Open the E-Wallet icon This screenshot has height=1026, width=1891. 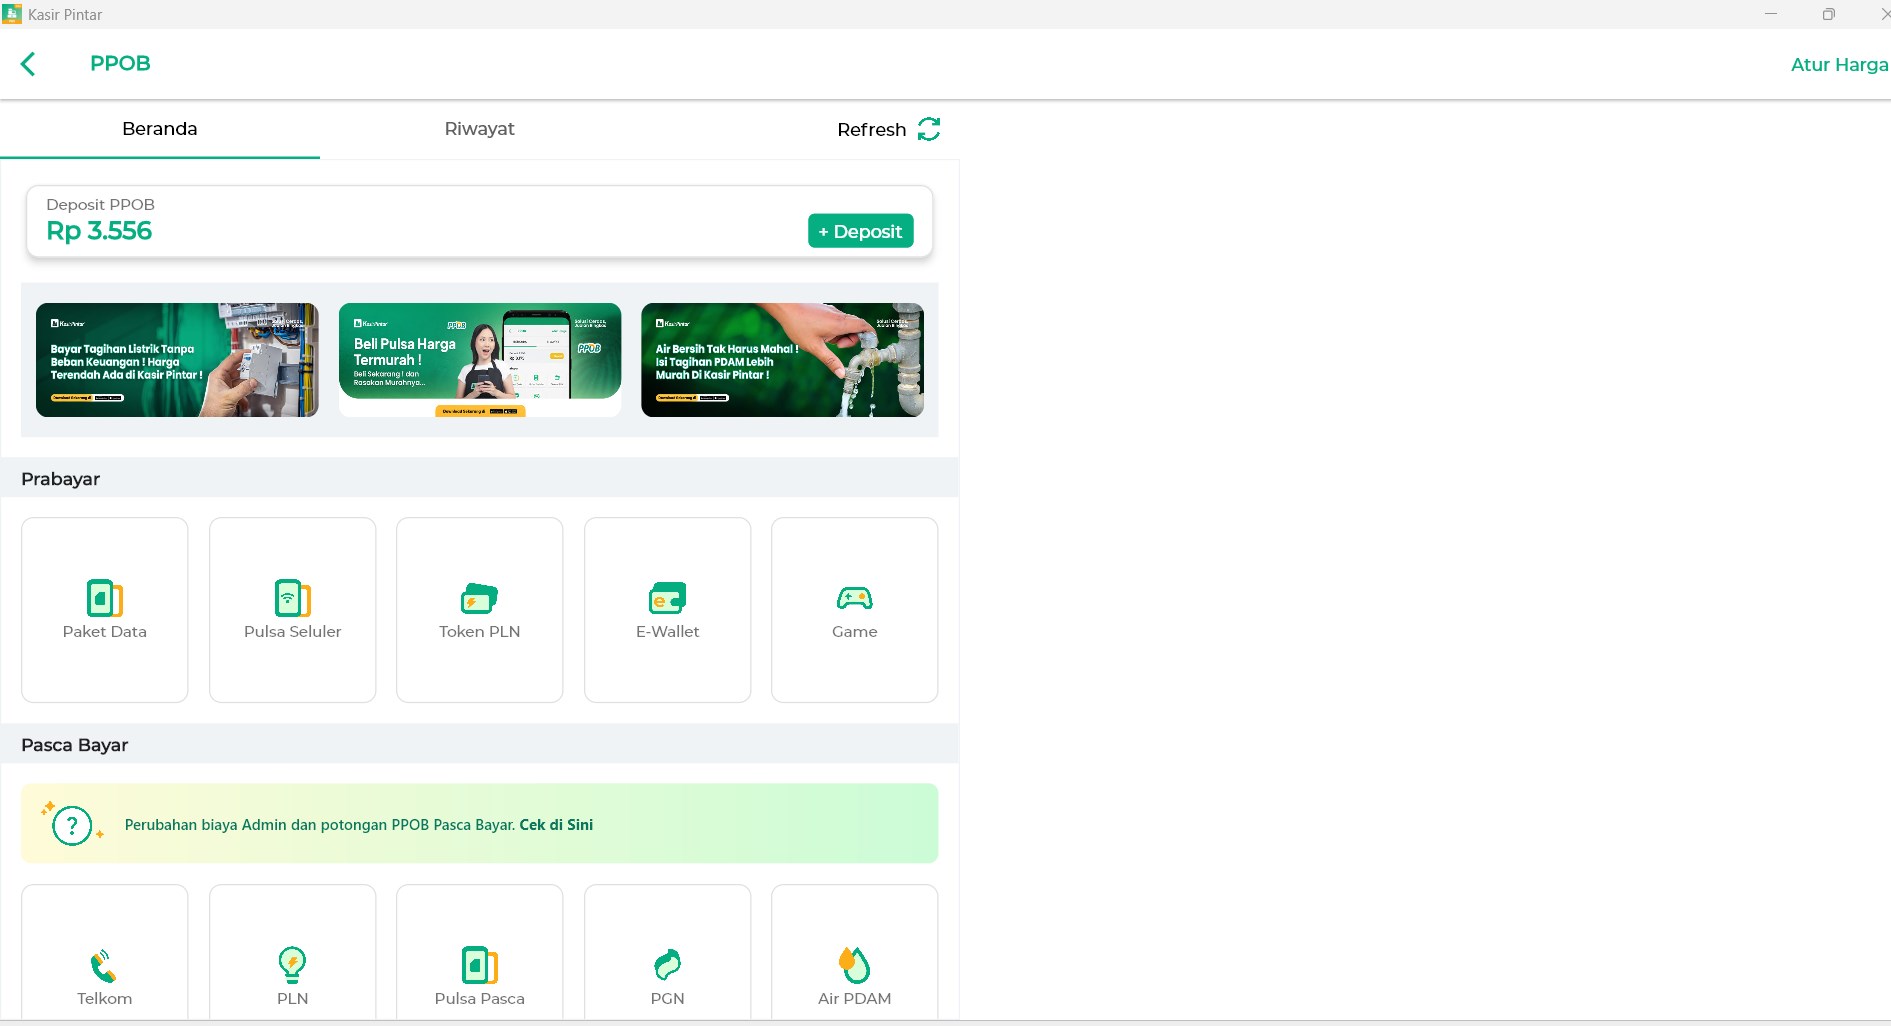(x=668, y=598)
